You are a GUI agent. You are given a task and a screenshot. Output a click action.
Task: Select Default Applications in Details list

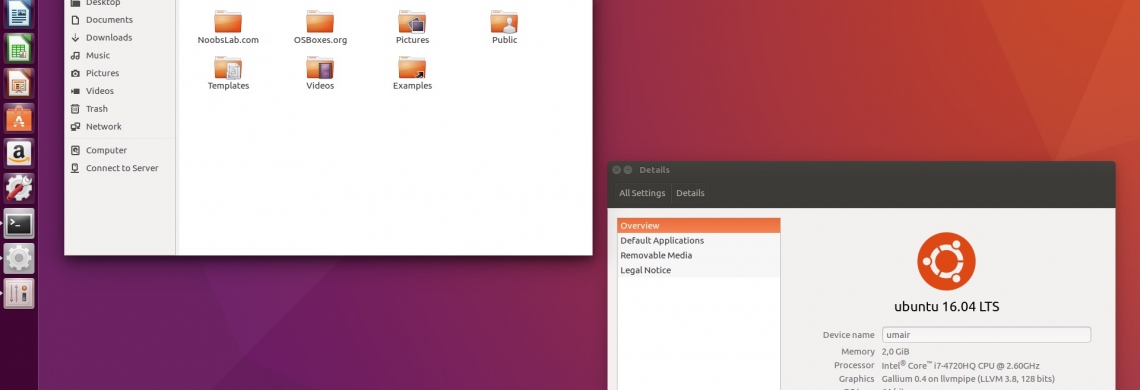(699, 241)
